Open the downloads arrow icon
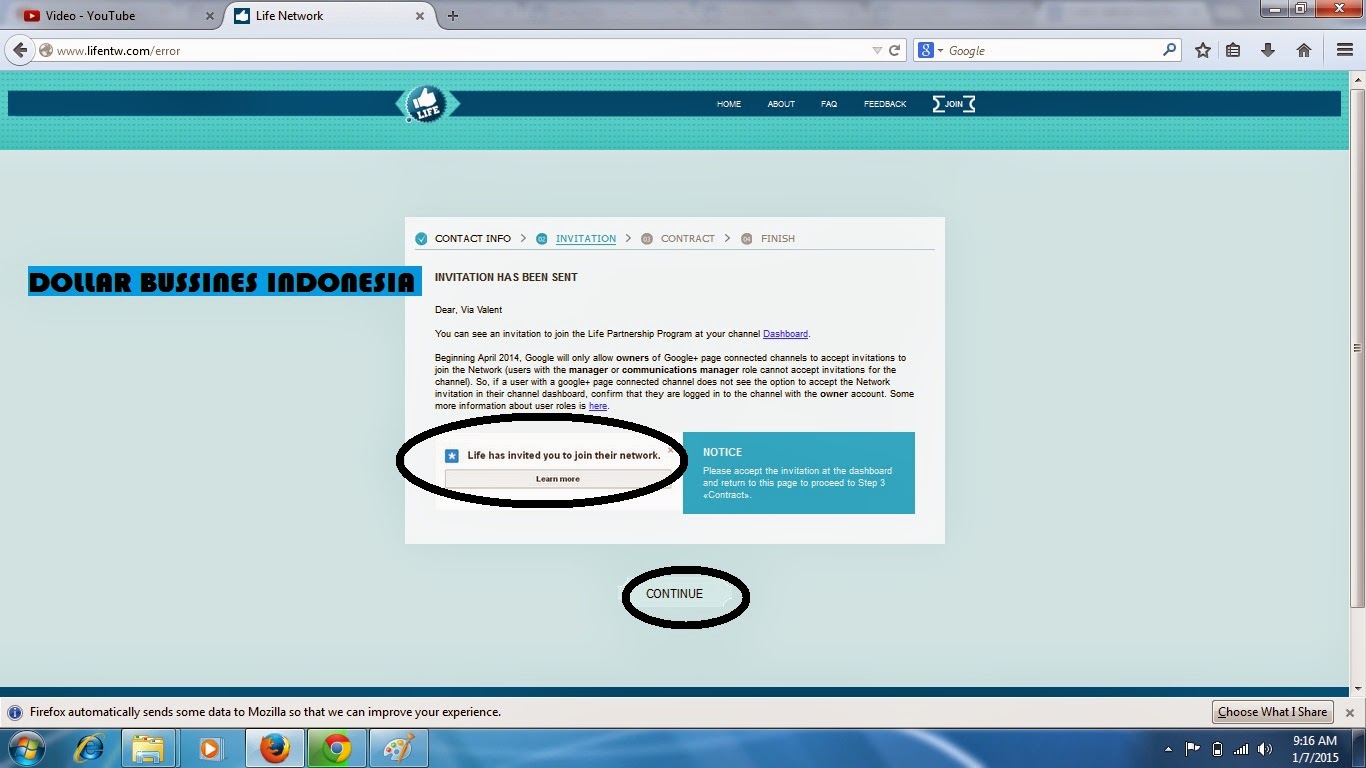1366x768 pixels. (x=1268, y=50)
